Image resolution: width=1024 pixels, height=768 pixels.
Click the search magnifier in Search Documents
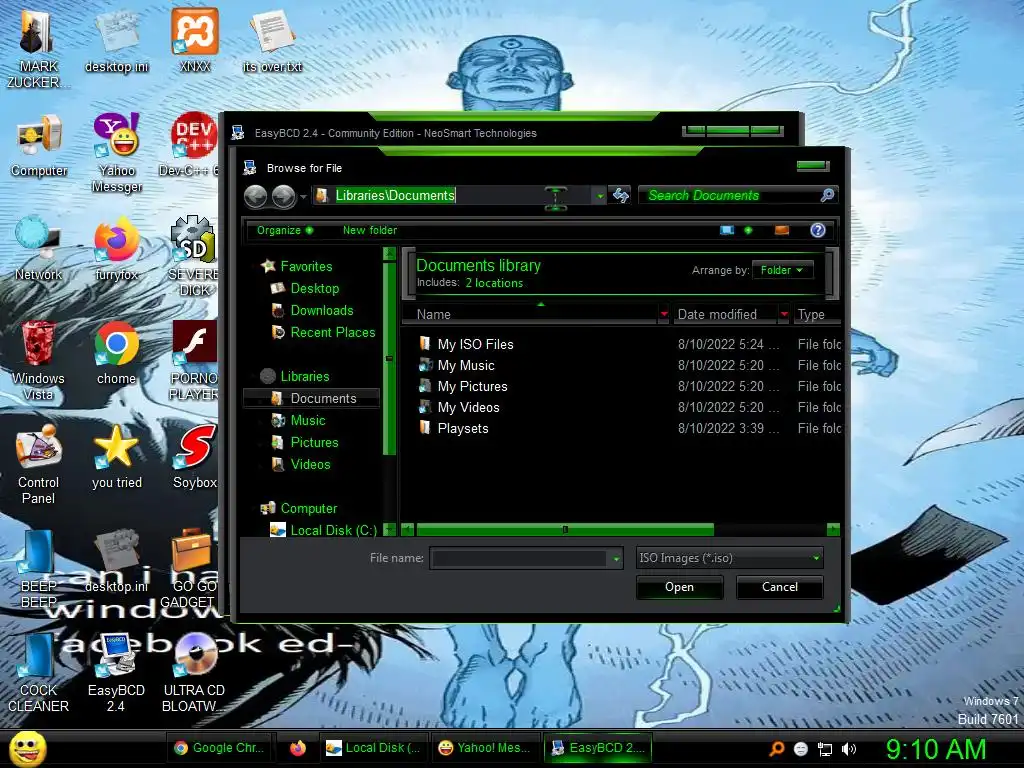tap(827, 195)
